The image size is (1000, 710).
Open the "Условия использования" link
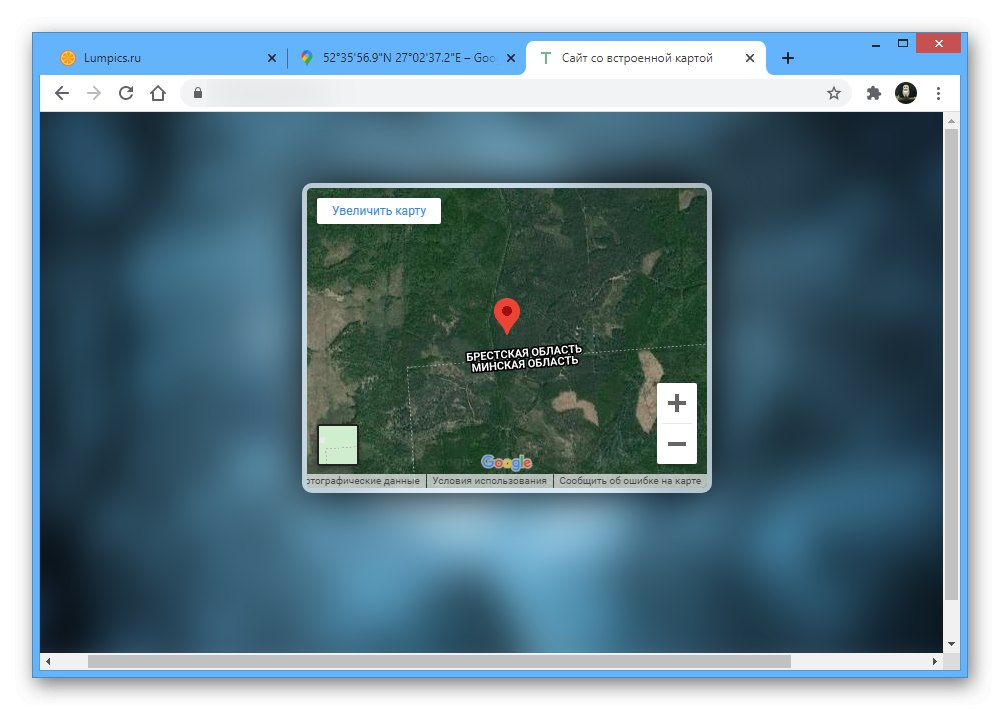(x=487, y=480)
